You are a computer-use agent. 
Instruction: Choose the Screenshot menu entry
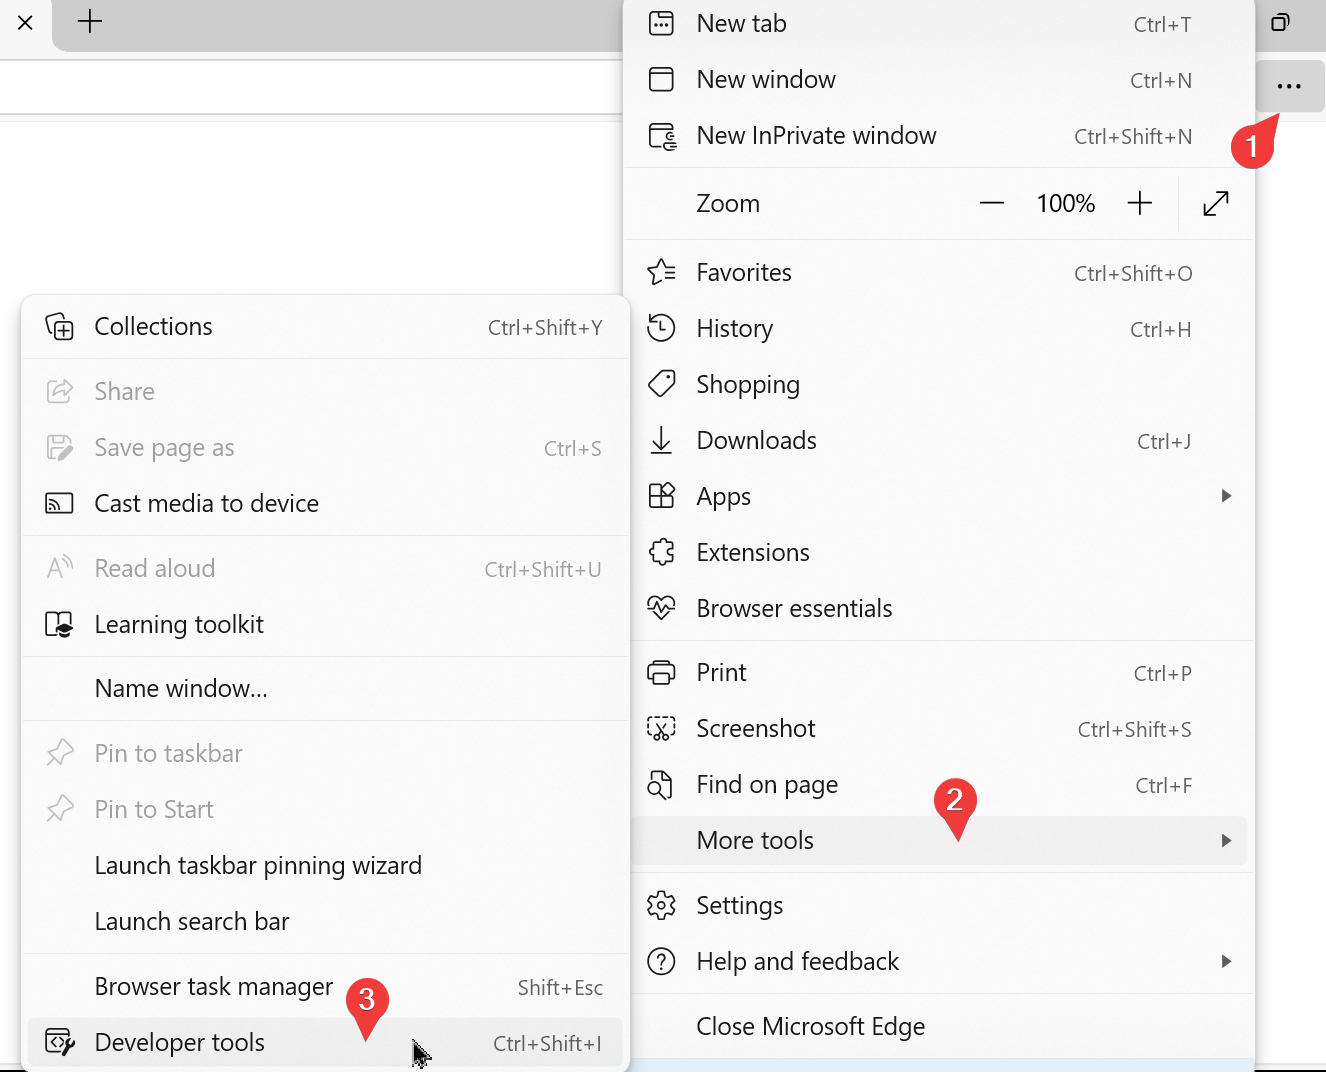point(938,729)
